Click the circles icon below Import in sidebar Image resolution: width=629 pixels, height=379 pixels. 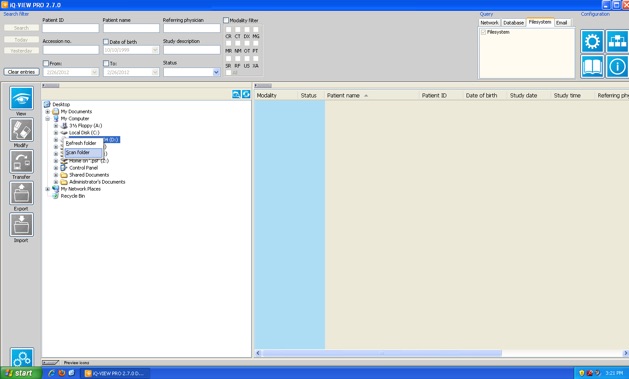[x=21, y=357]
